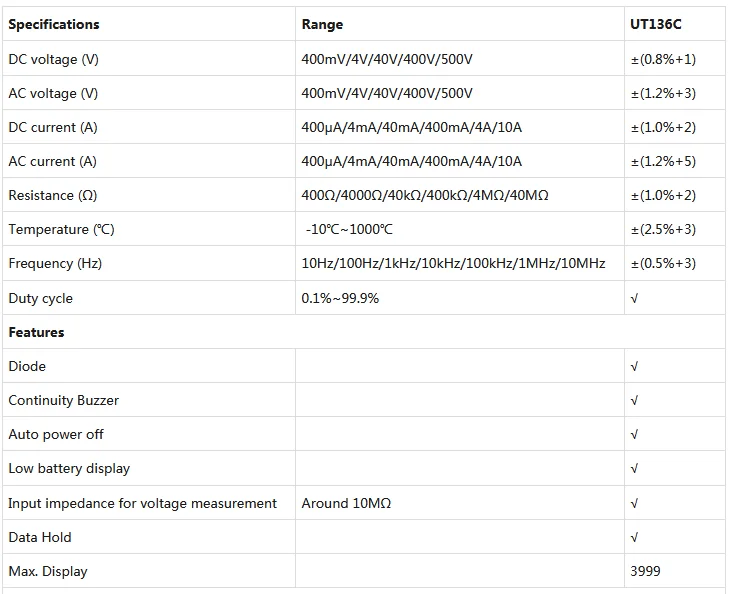Image resolution: width=735 pixels, height=594 pixels.
Task: Click the Diode row checkmark
Action: pyautogui.click(x=634, y=367)
